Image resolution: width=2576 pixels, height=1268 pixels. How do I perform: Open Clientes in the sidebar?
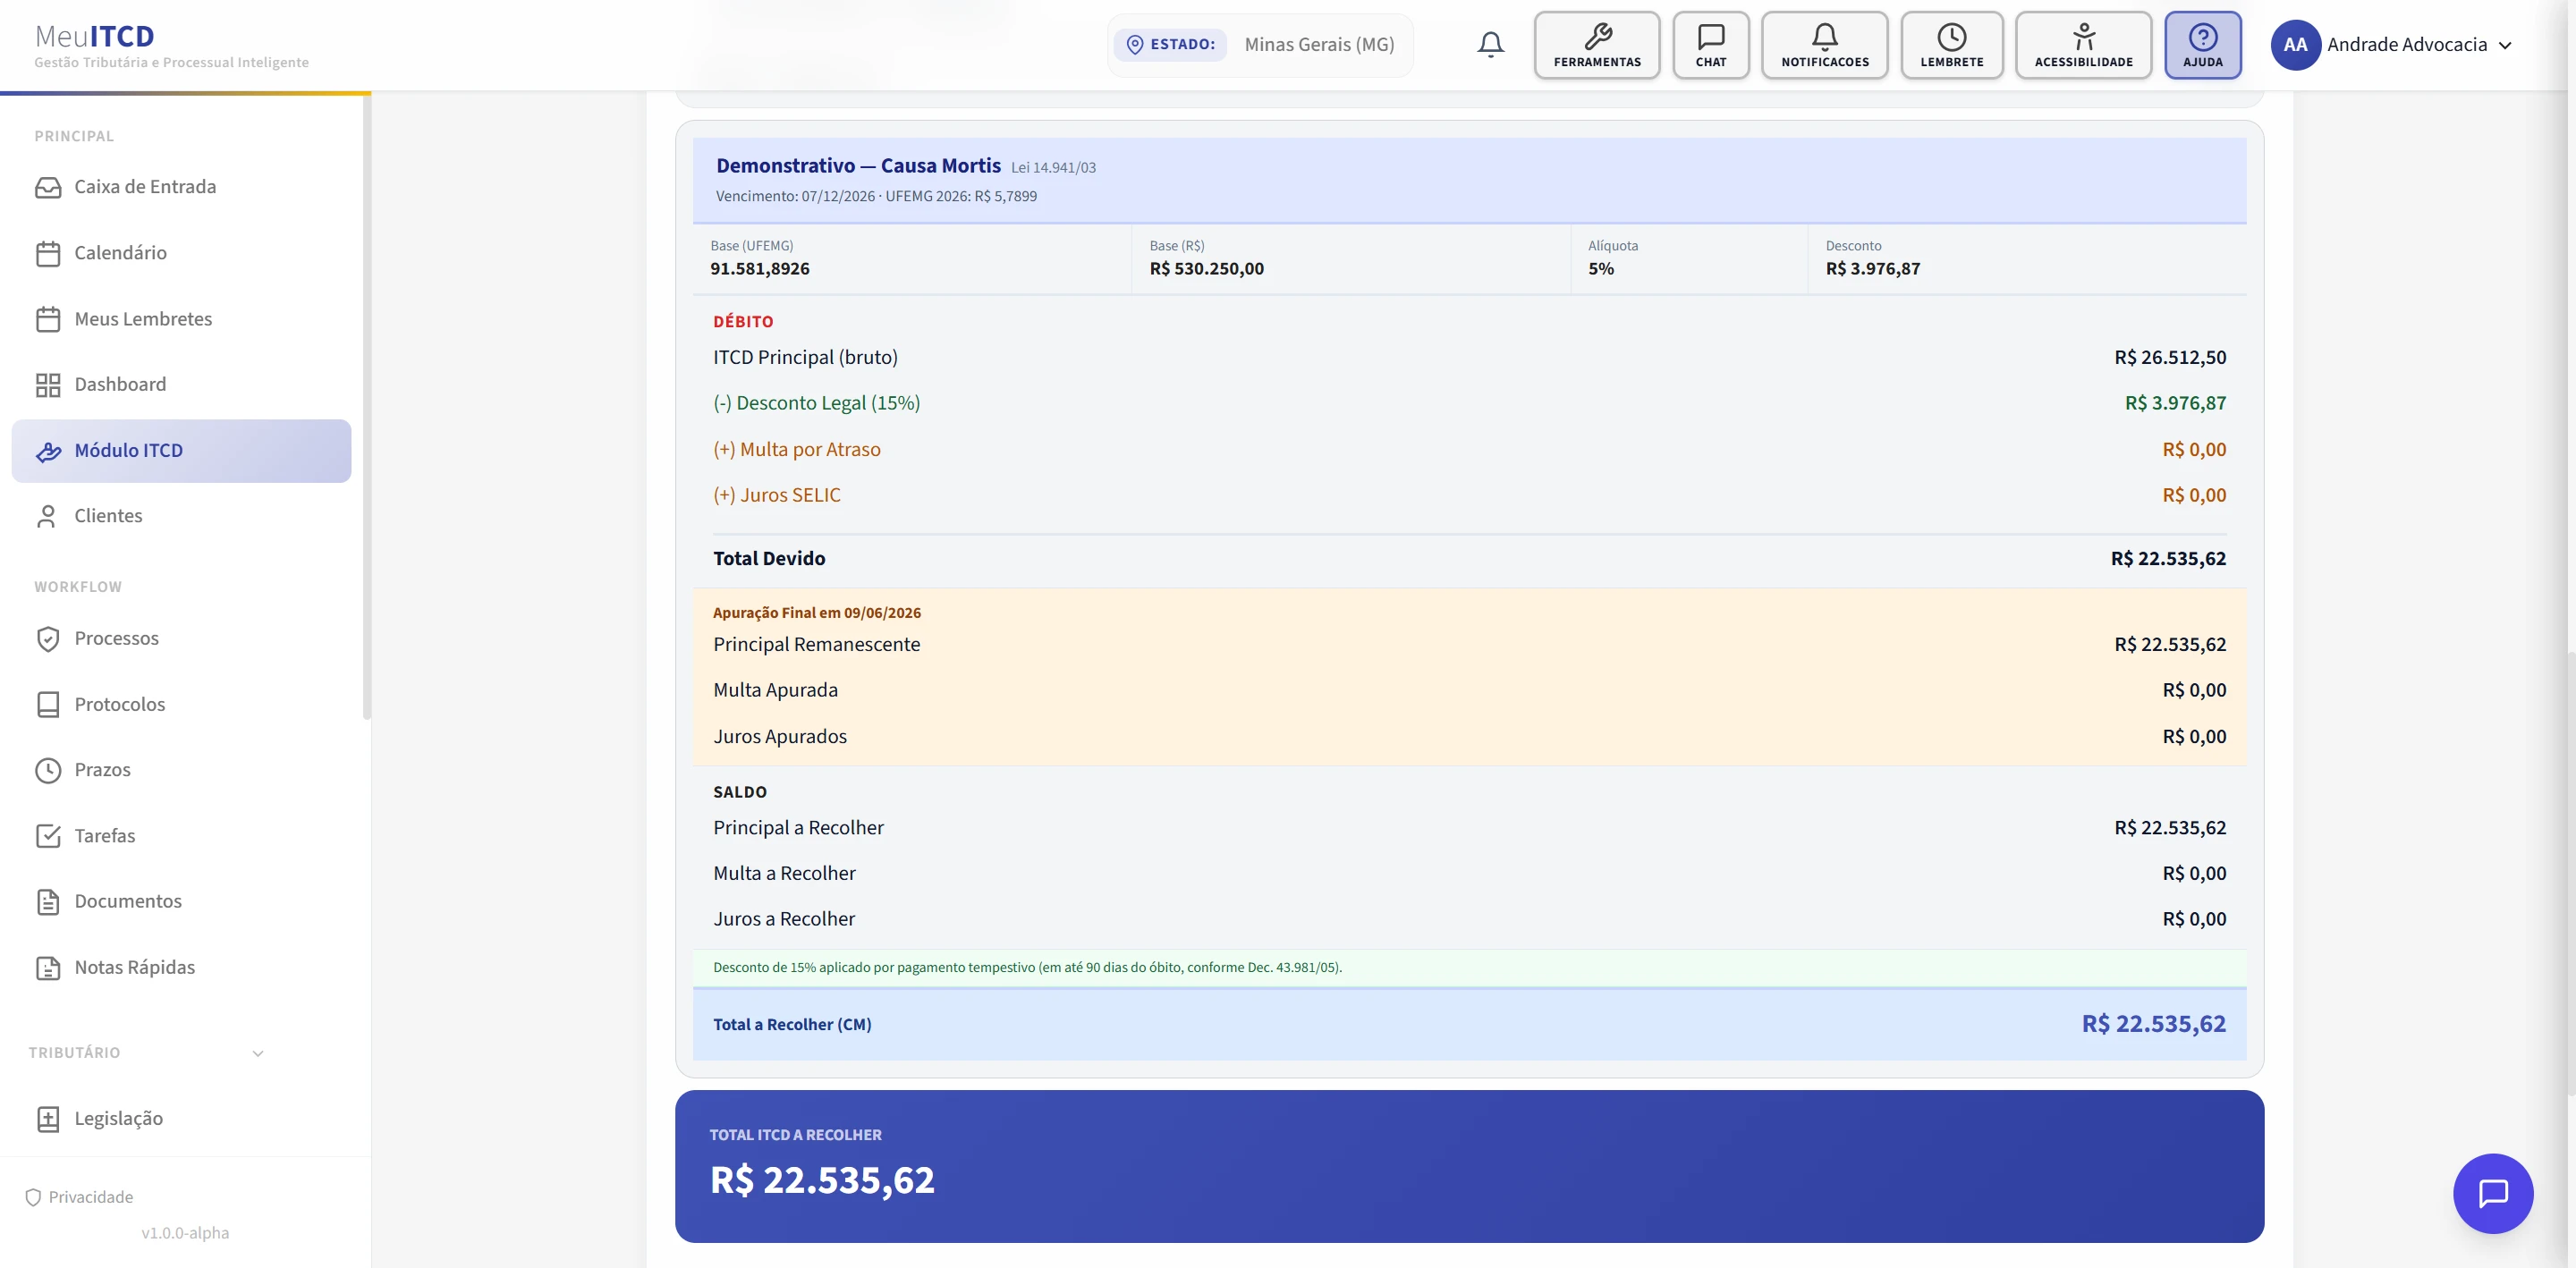click(181, 516)
